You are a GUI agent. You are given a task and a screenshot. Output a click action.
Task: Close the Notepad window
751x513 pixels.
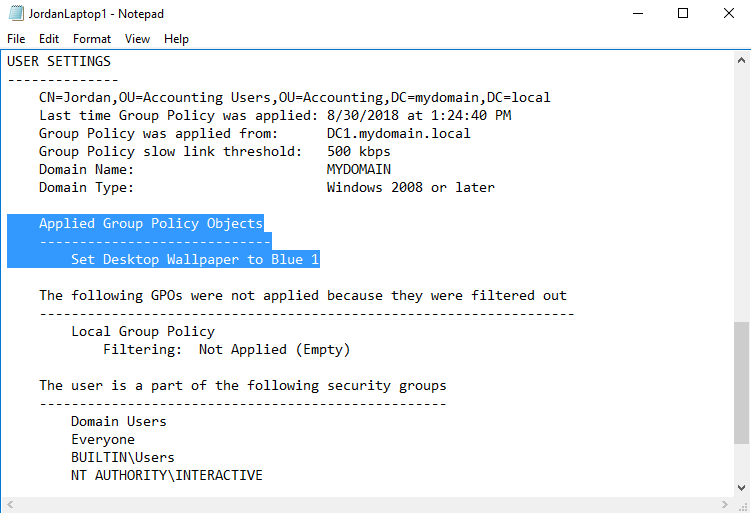coord(728,14)
